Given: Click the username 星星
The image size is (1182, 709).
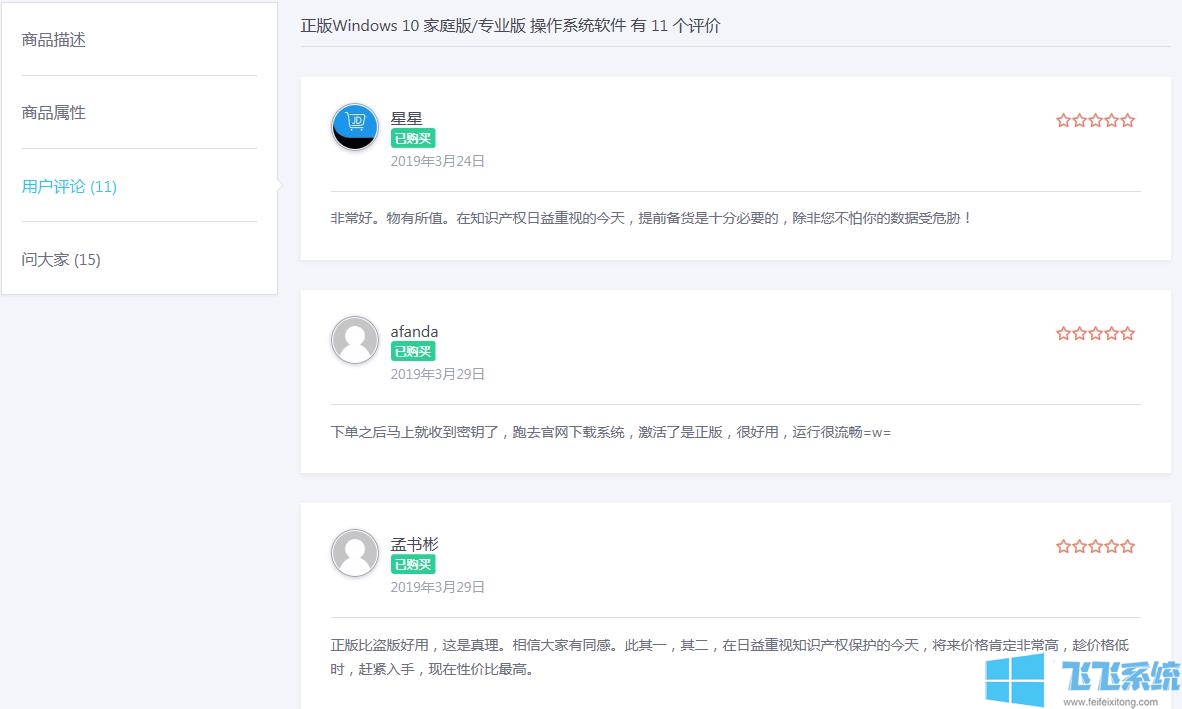Looking at the screenshot, I should pyautogui.click(x=407, y=119).
